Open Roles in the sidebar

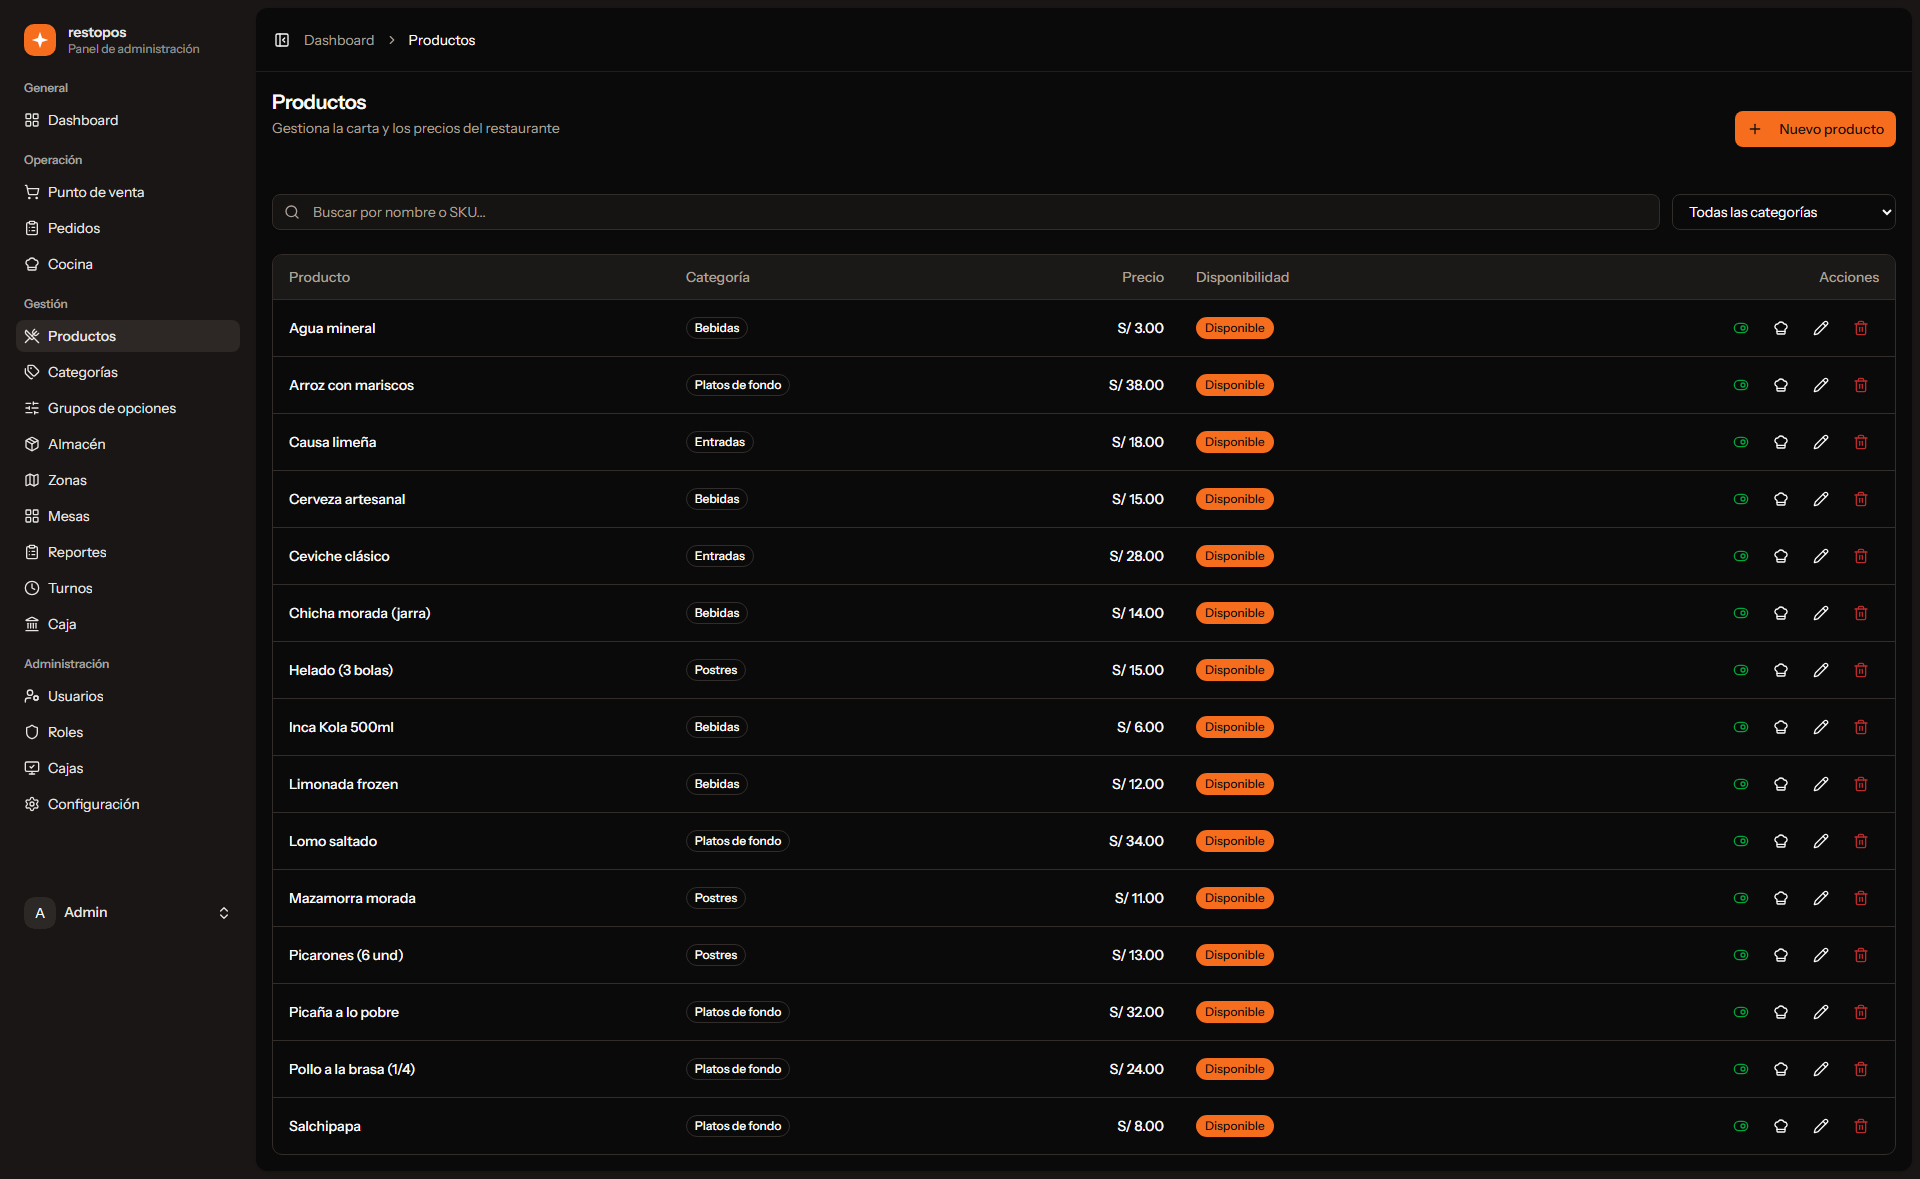point(128,732)
